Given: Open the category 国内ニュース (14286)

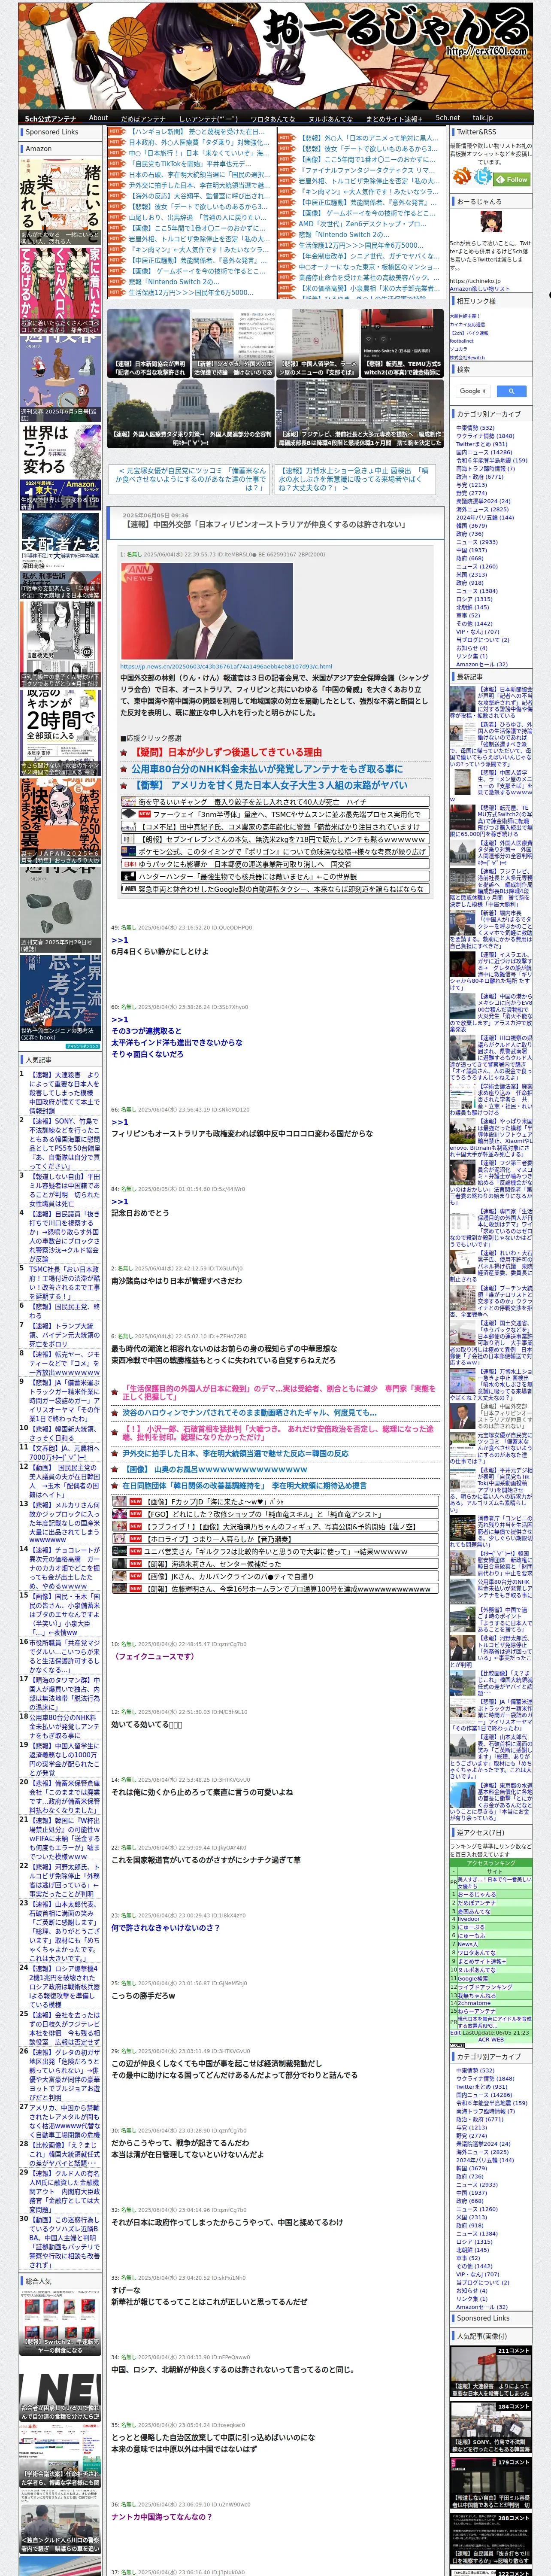Looking at the screenshot, I should tap(484, 452).
